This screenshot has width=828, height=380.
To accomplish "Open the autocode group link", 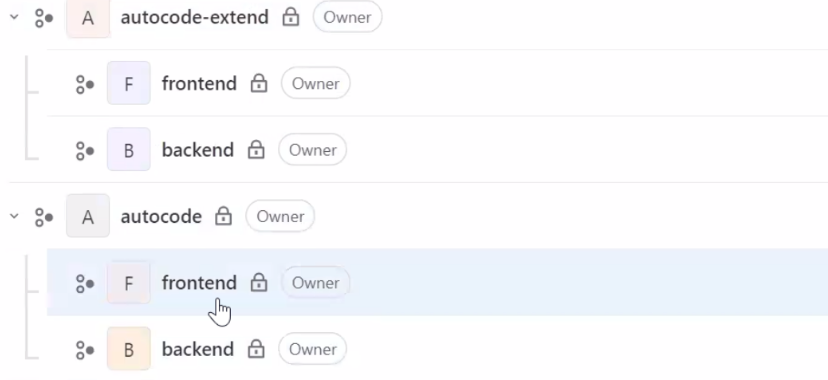I will [161, 216].
